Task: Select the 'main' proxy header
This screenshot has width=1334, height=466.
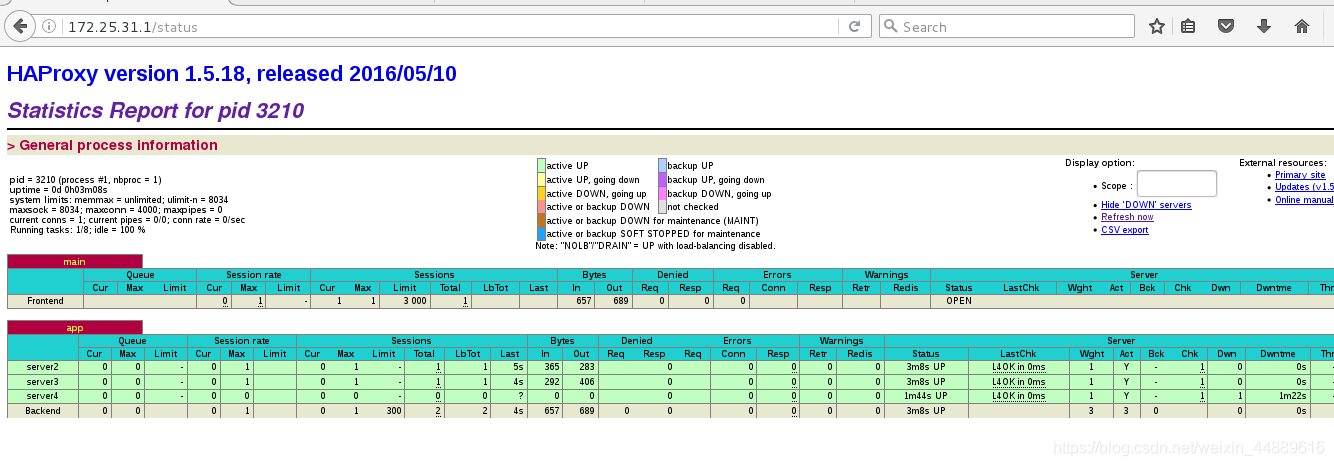Action: pos(74,262)
